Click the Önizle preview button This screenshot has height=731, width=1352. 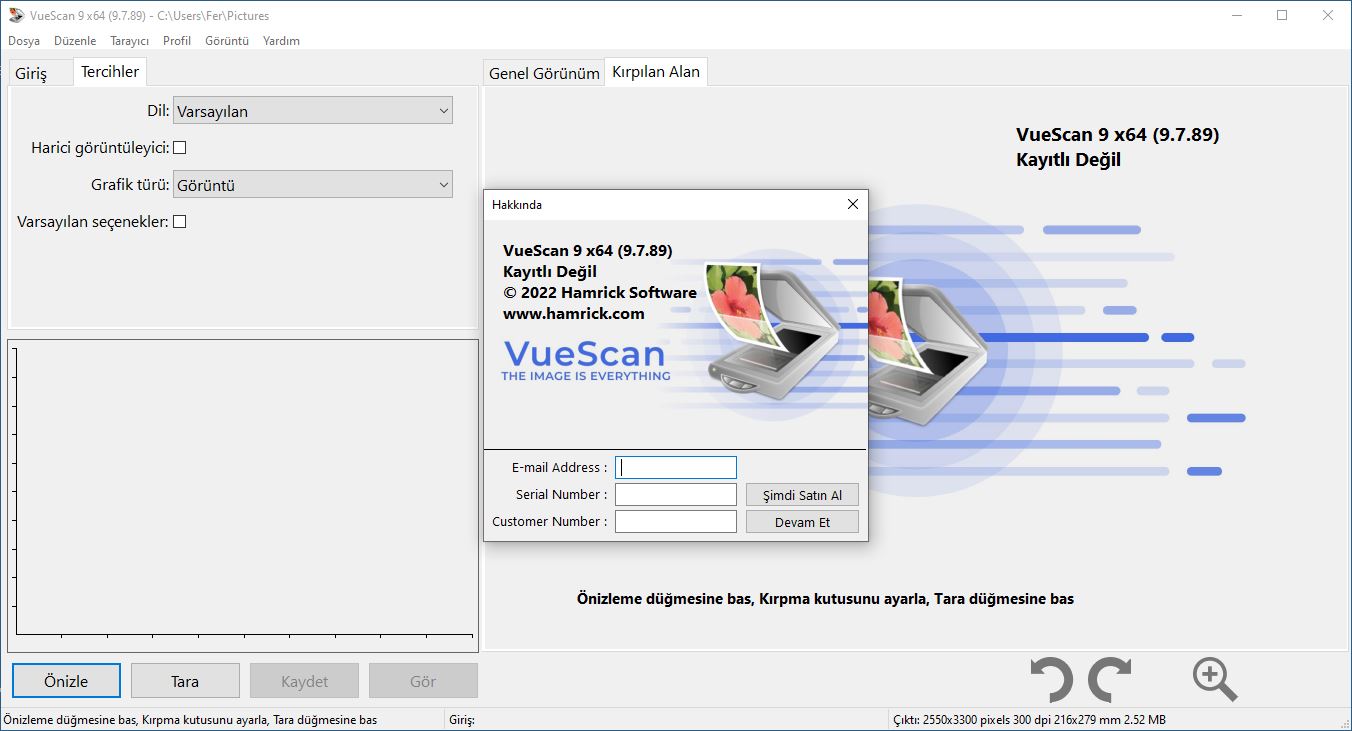66,681
